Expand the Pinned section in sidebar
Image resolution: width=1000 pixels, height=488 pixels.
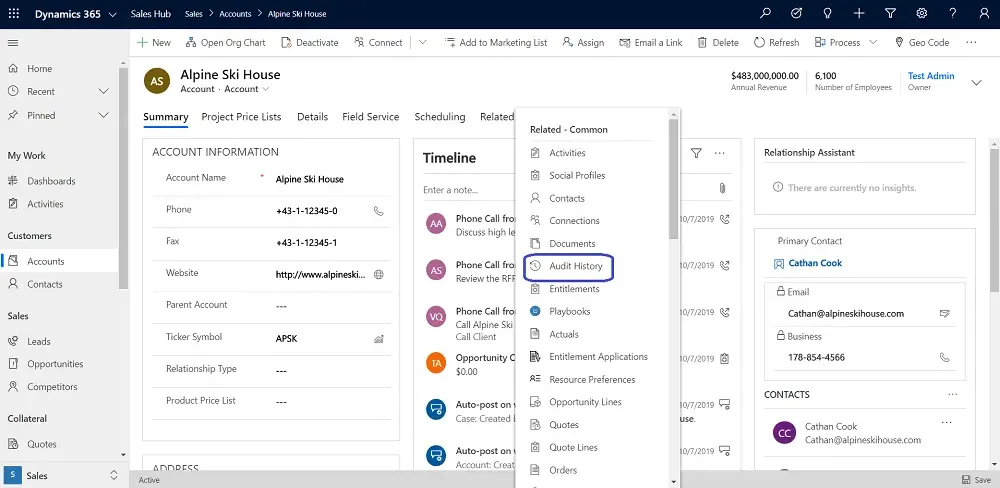tap(103, 115)
